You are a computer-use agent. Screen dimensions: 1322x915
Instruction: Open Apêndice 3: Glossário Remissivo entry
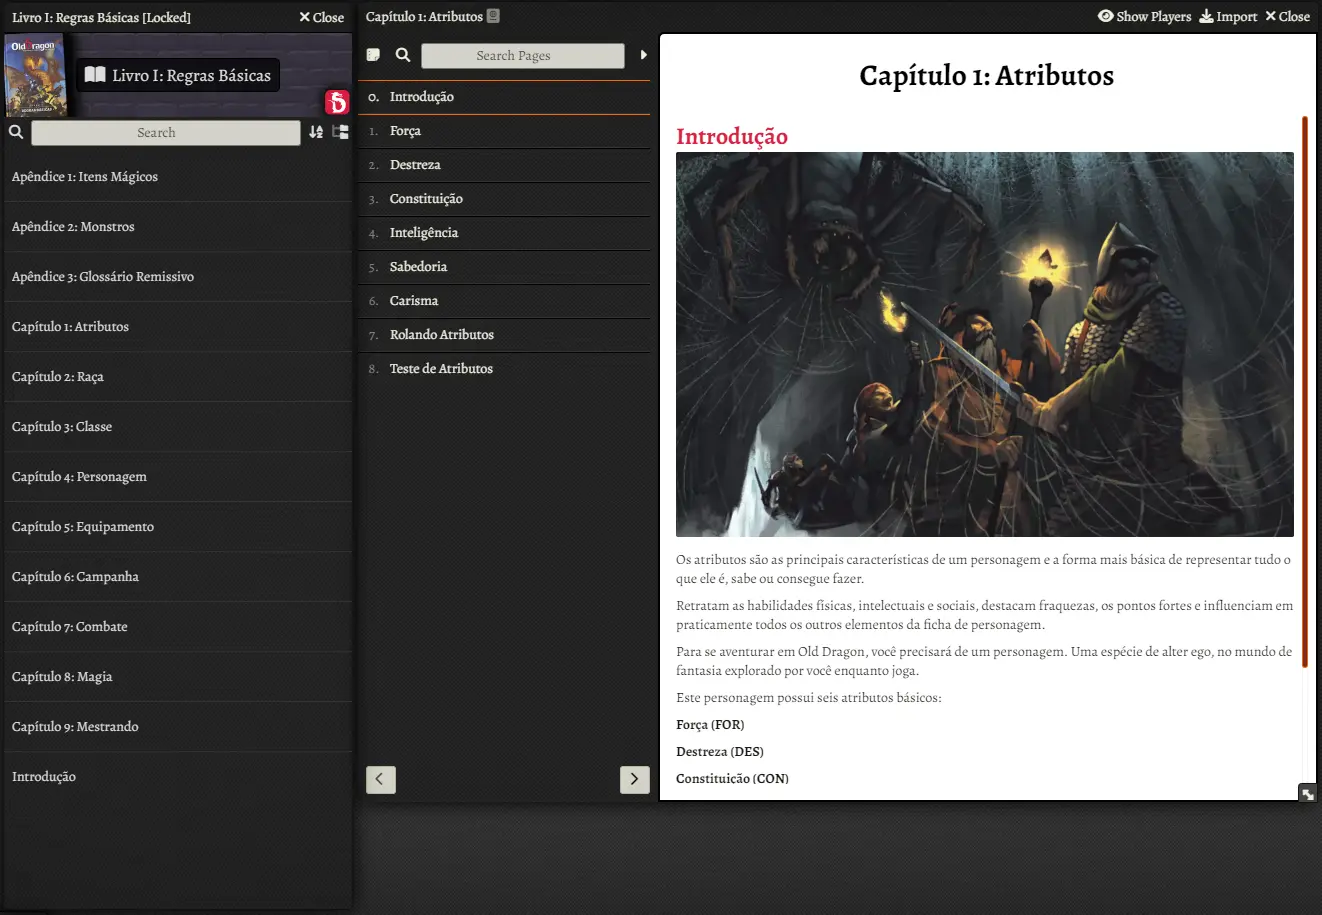pos(178,277)
